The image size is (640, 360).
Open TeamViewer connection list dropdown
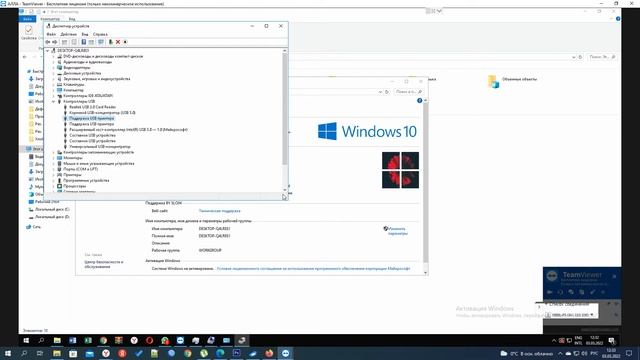pyautogui.click(x=592, y=315)
